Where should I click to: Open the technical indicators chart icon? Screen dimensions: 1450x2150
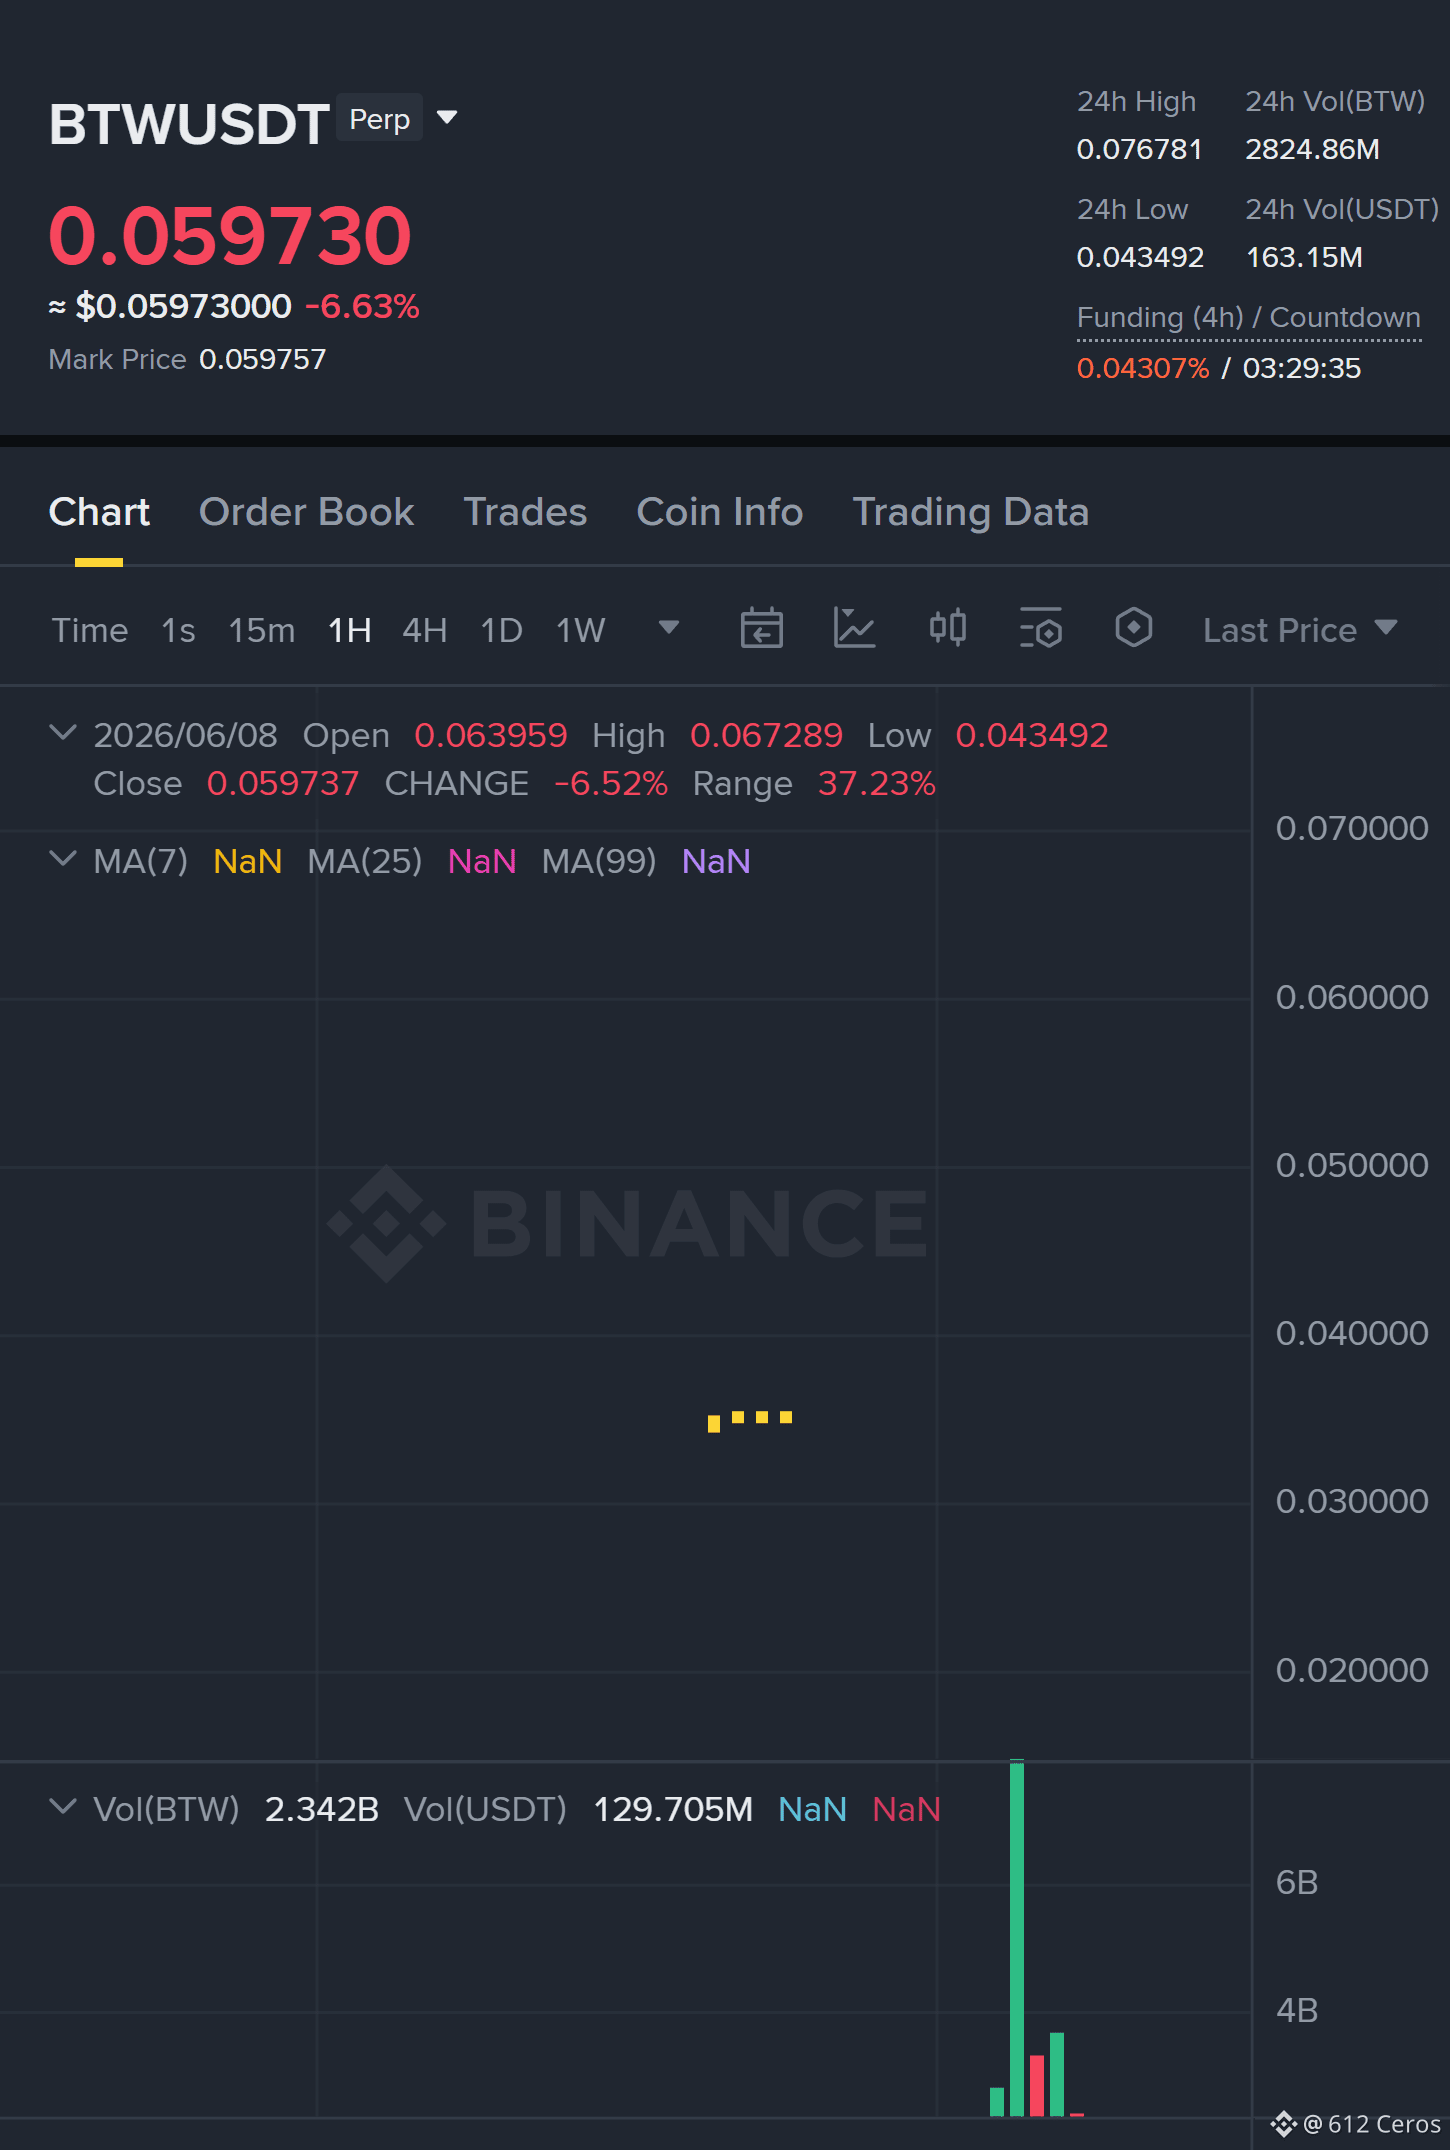pyautogui.click(x=854, y=629)
